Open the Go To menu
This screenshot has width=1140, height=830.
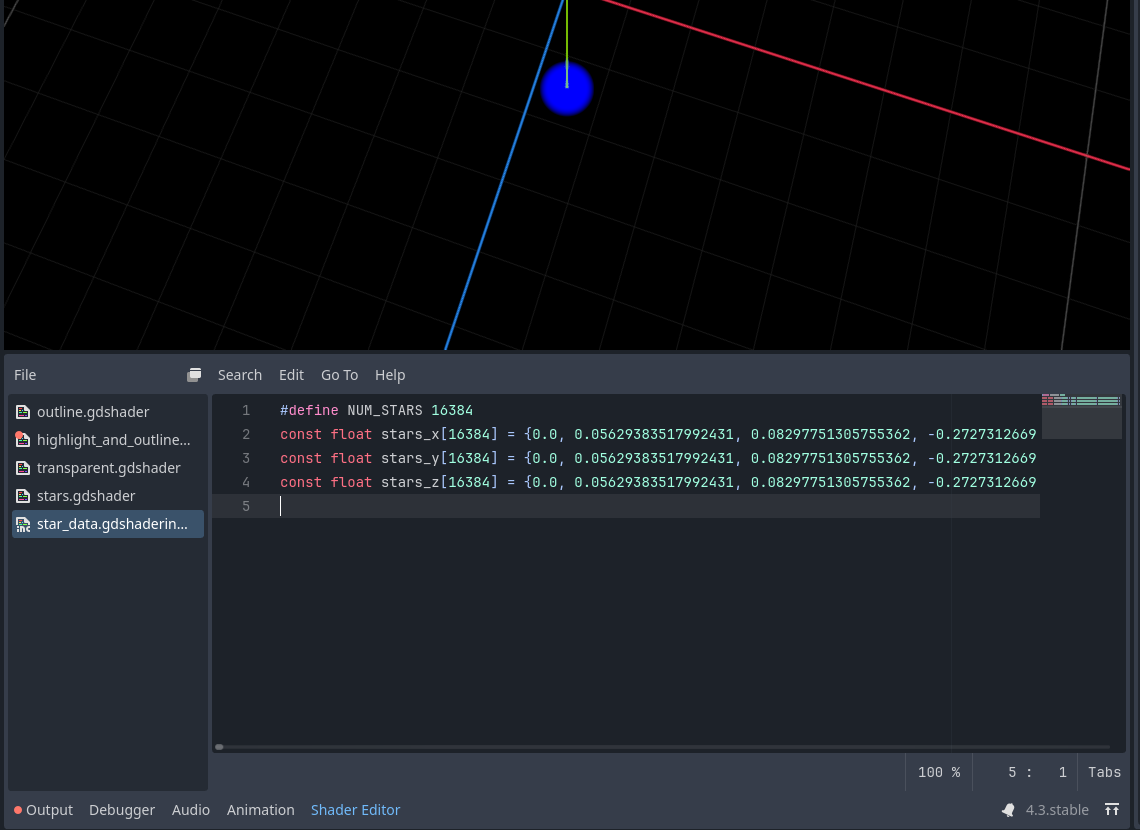(x=339, y=375)
